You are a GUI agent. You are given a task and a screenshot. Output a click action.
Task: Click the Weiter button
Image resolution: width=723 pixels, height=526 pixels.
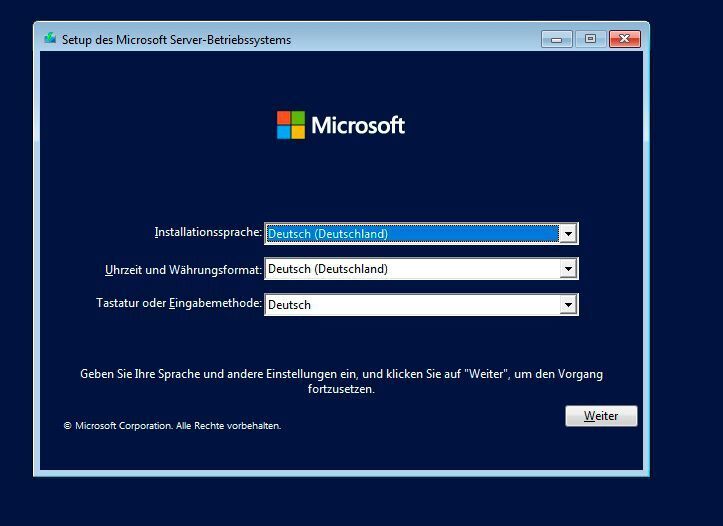click(601, 416)
